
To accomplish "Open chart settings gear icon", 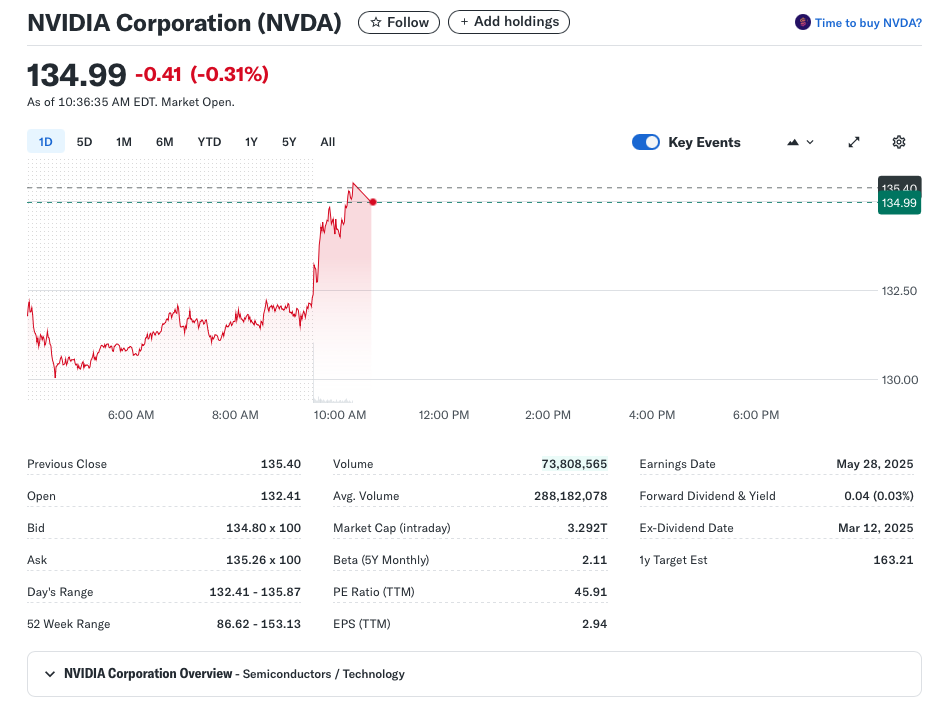I will [899, 142].
